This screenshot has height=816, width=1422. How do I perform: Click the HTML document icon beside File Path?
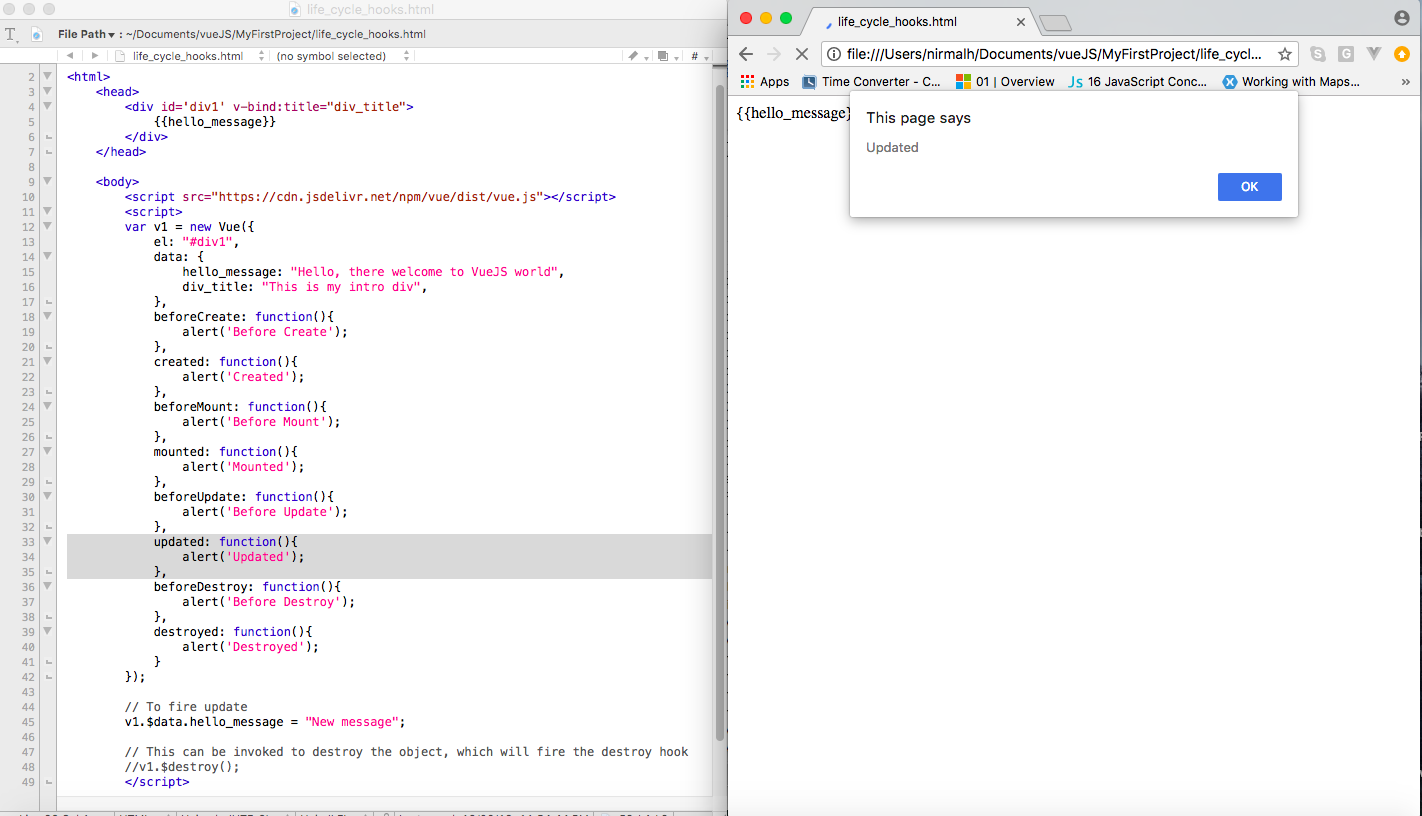tap(37, 34)
